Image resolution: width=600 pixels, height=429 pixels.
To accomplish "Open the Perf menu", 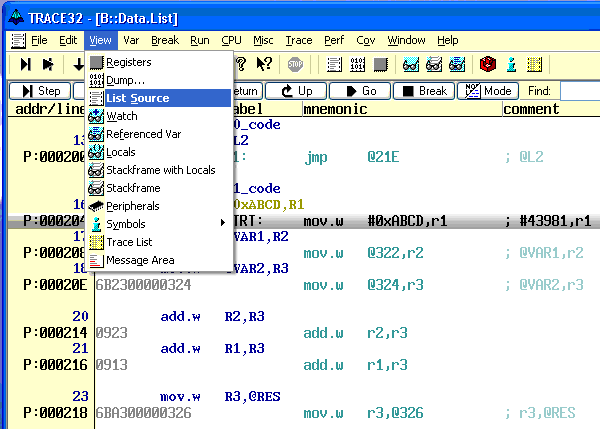I will tap(334, 40).
